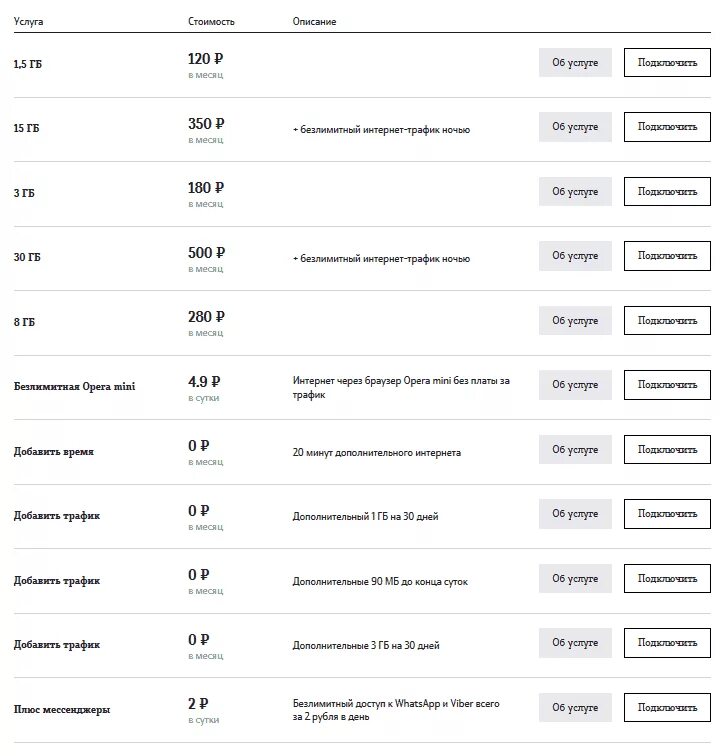Open "Об услуге" for the 1,5 ГБ plan
Screen dimensions: 726x756
[575, 63]
